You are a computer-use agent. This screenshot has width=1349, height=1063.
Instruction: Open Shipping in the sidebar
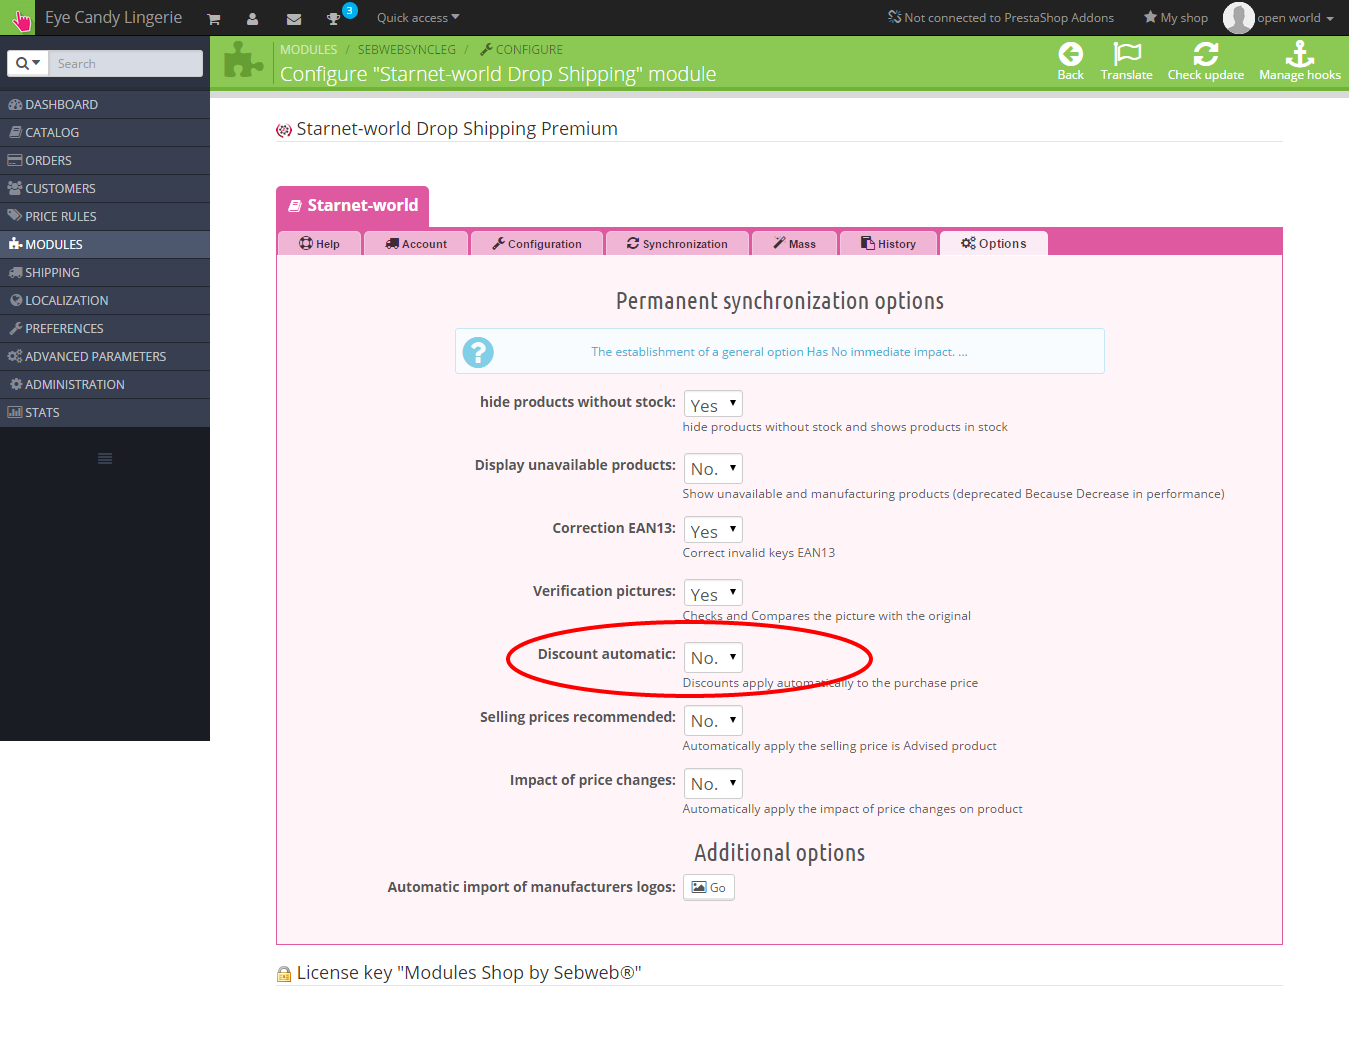[105, 272]
